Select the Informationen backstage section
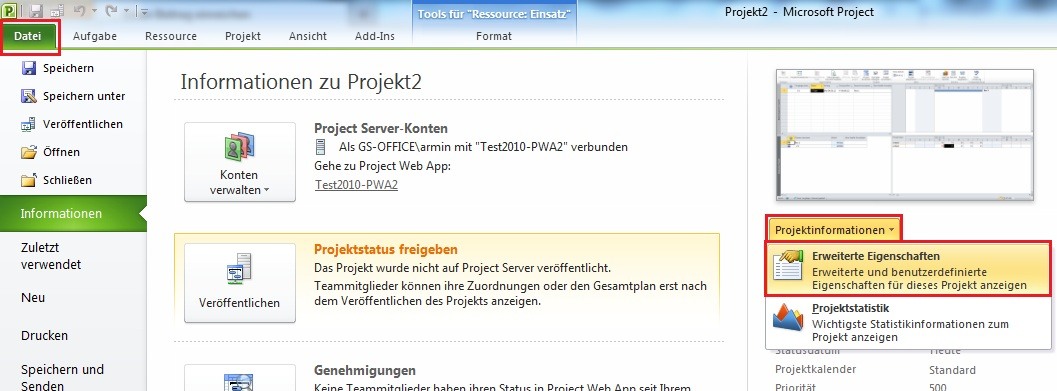 tap(73, 214)
